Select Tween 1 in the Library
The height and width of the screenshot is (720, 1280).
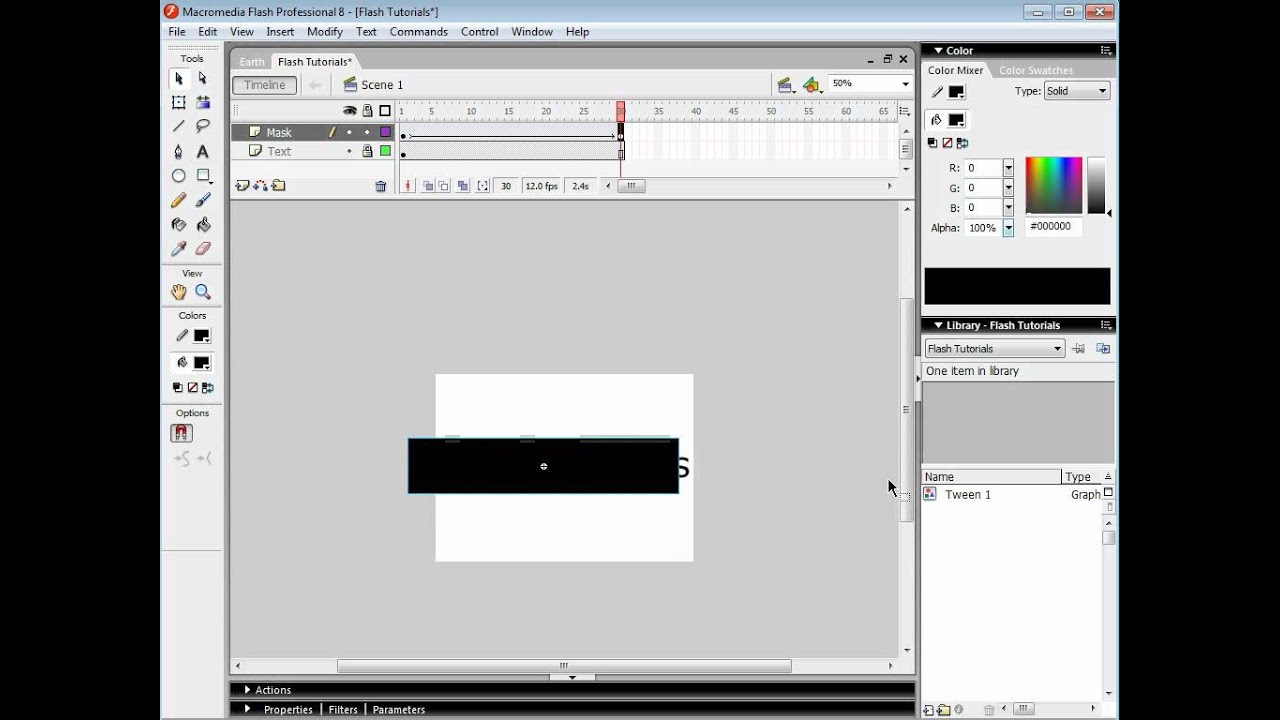[x=968, y=495]
